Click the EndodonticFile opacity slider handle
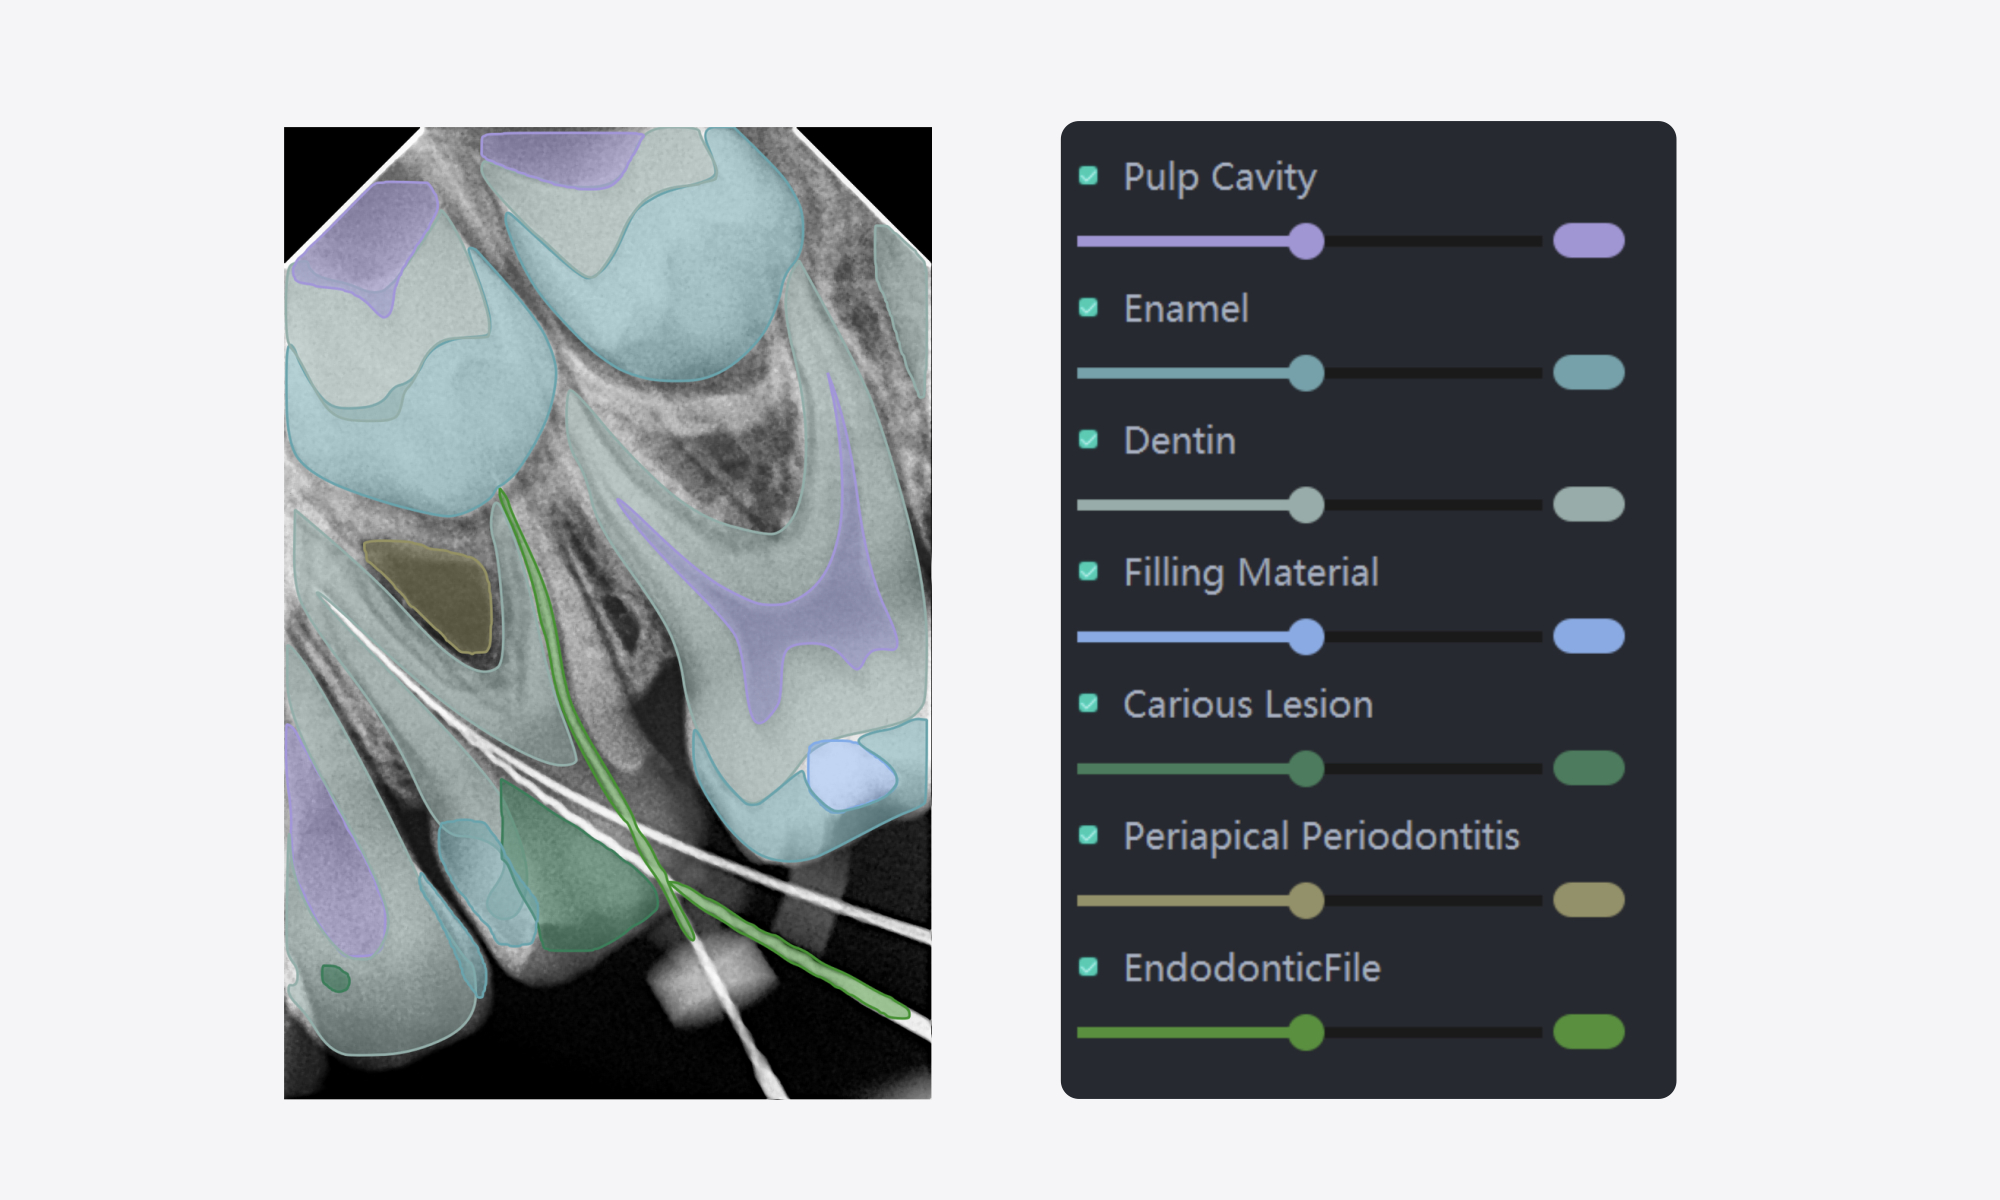The width and height of the screenshot is (2000, 1200). click(x=1306, y=1032)
